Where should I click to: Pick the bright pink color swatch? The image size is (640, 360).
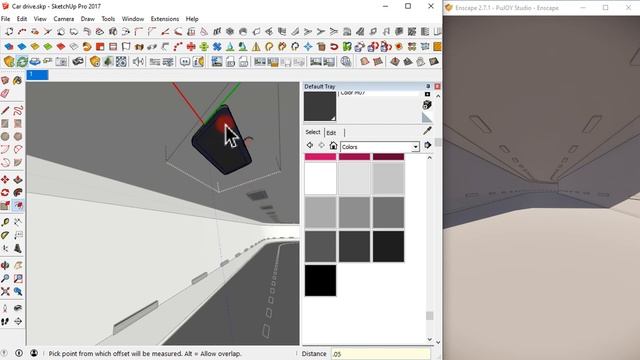coord(320,157)
